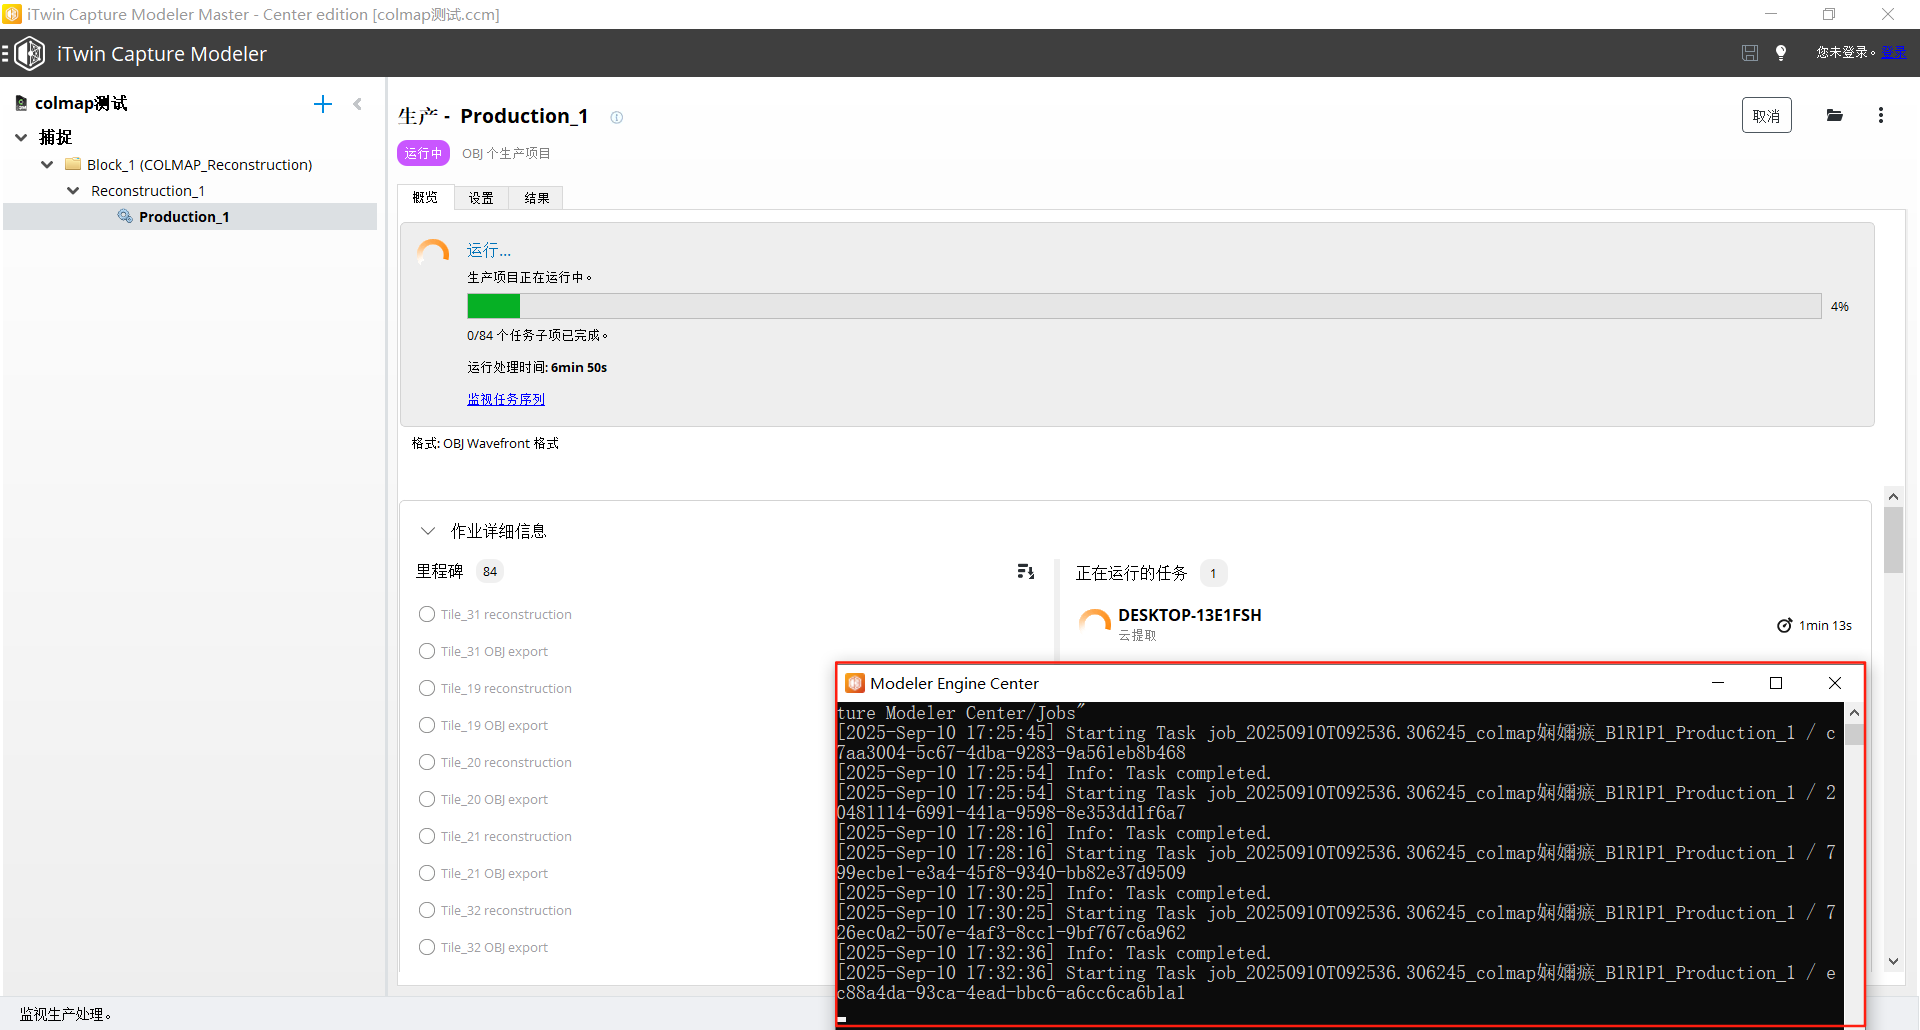Screen dimensions: 1920x1030
Task: Open the three-dot more options menu
Action: [x=1880, y=116]
